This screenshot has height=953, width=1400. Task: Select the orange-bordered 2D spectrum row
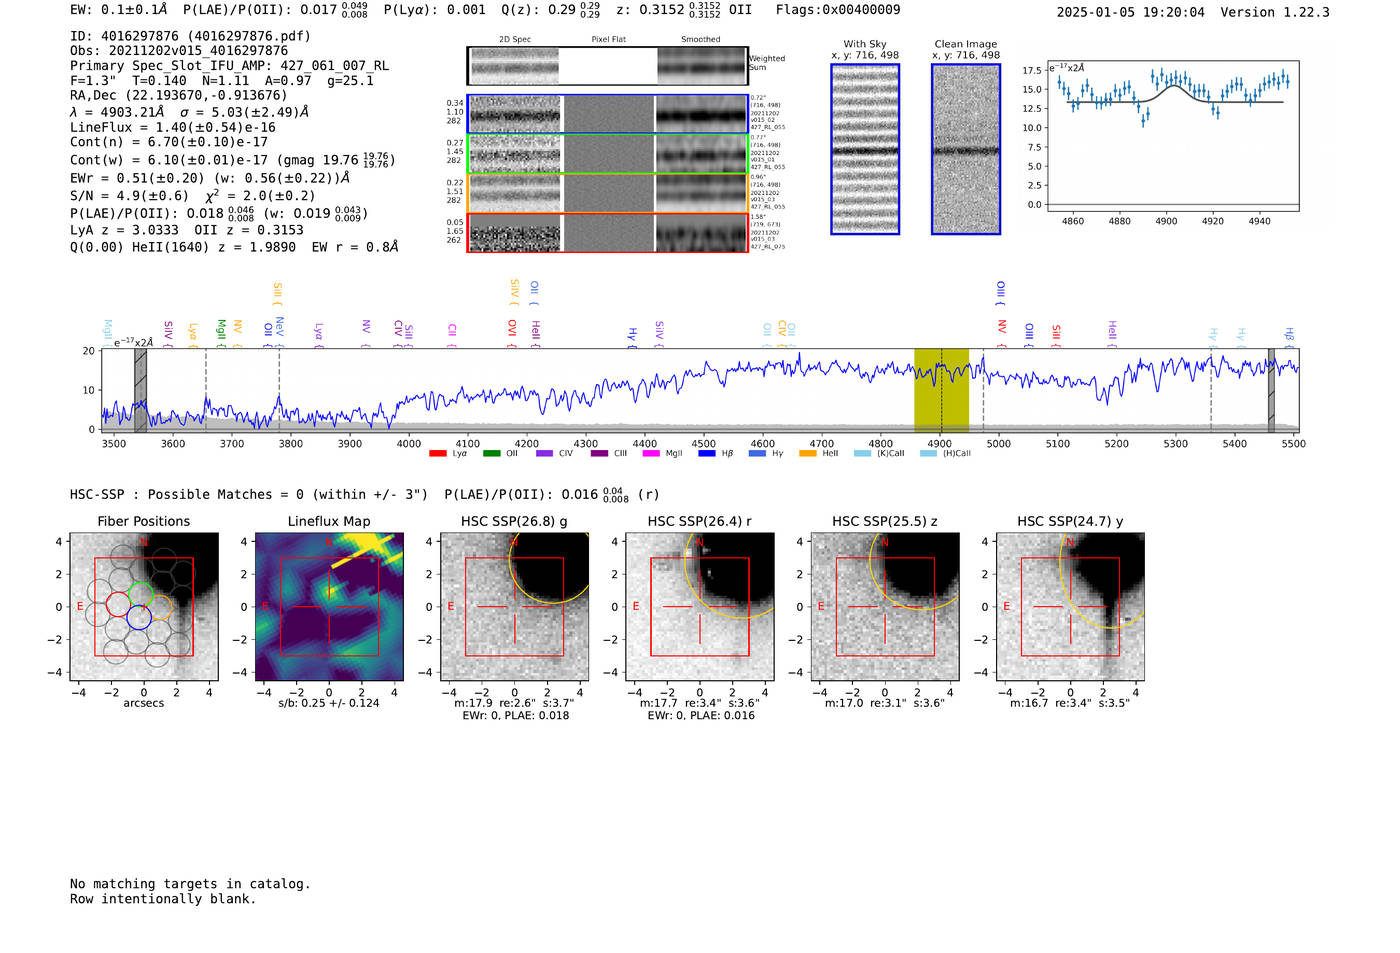pyautogui.click(x=607, y=193)
